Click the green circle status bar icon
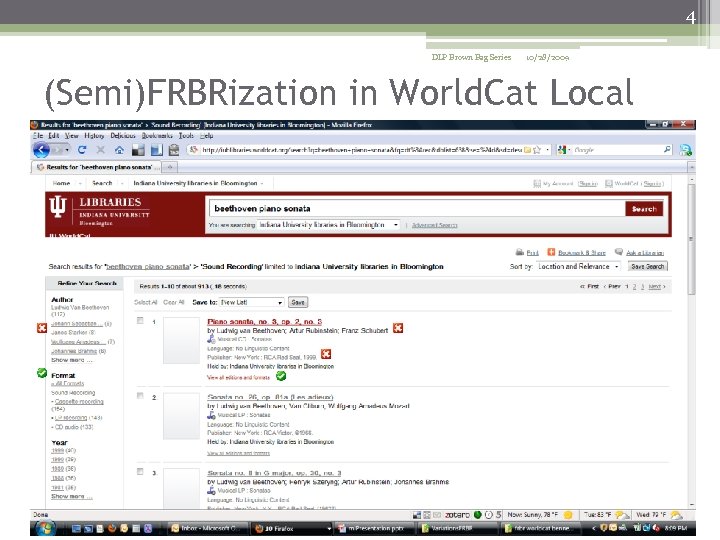Image resolution: width=720 pixels, height=540 pixels. coord(478,515)
